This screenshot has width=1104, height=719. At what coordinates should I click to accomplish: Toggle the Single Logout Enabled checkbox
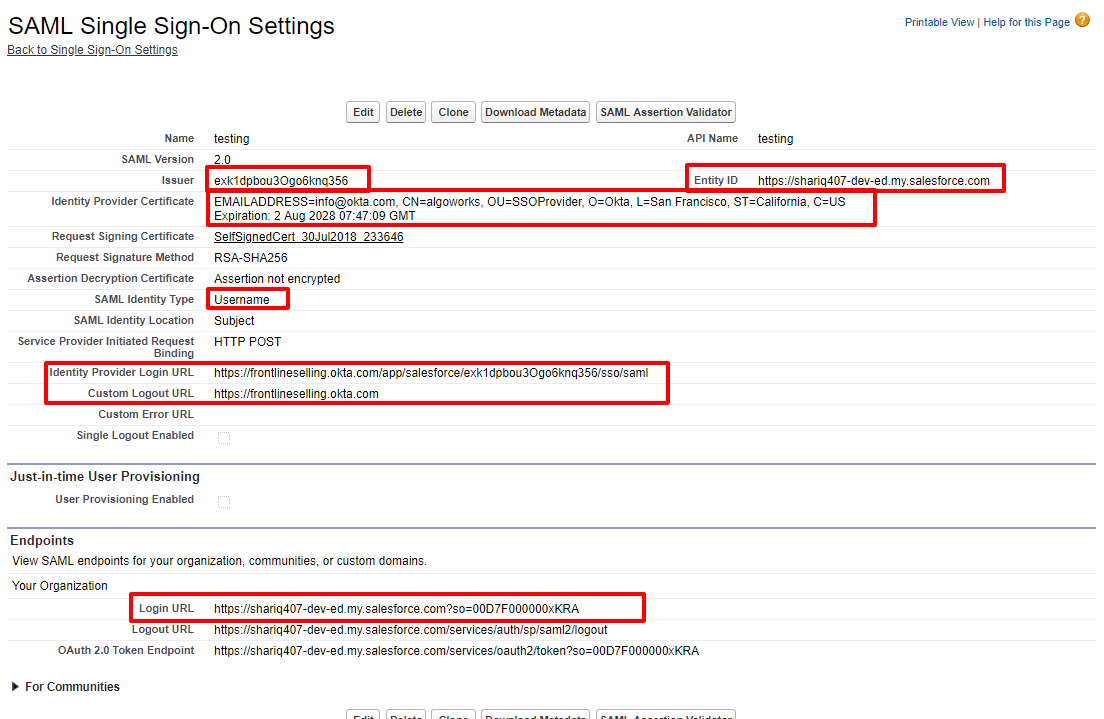tap(224, 437)
